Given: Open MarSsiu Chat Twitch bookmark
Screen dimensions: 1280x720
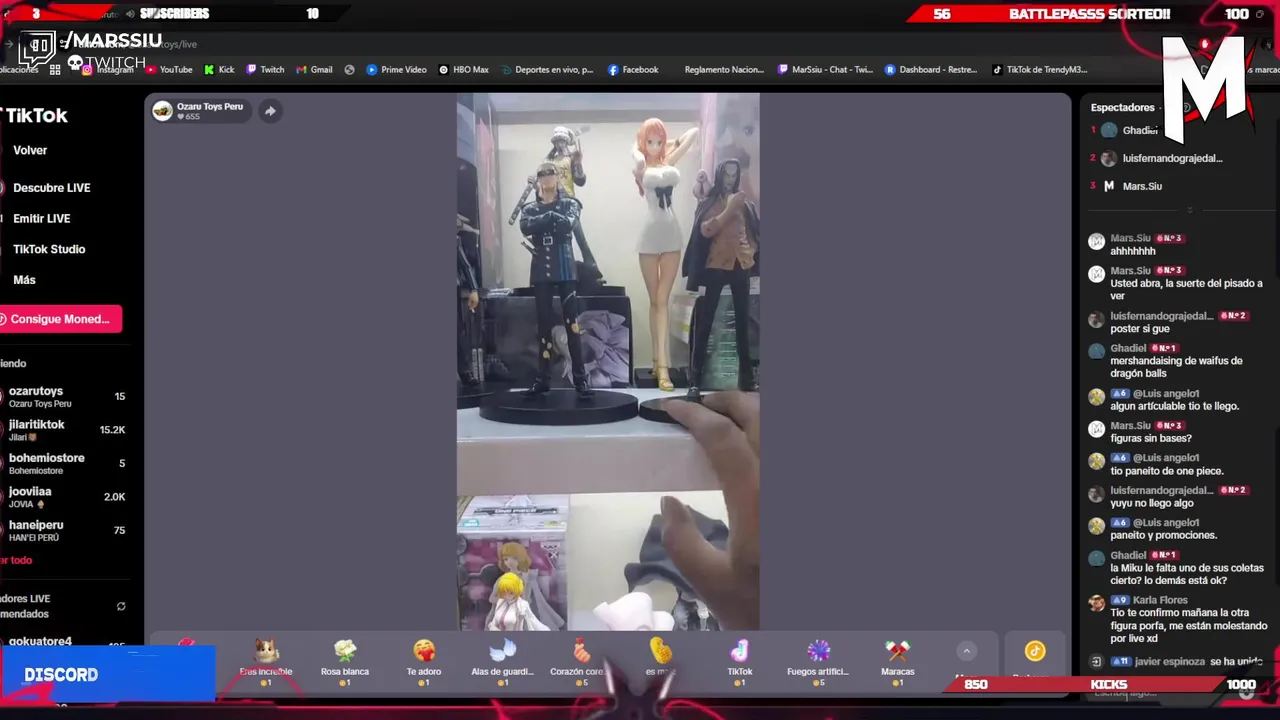Looking at the screenshot, I should click(825, 70).
